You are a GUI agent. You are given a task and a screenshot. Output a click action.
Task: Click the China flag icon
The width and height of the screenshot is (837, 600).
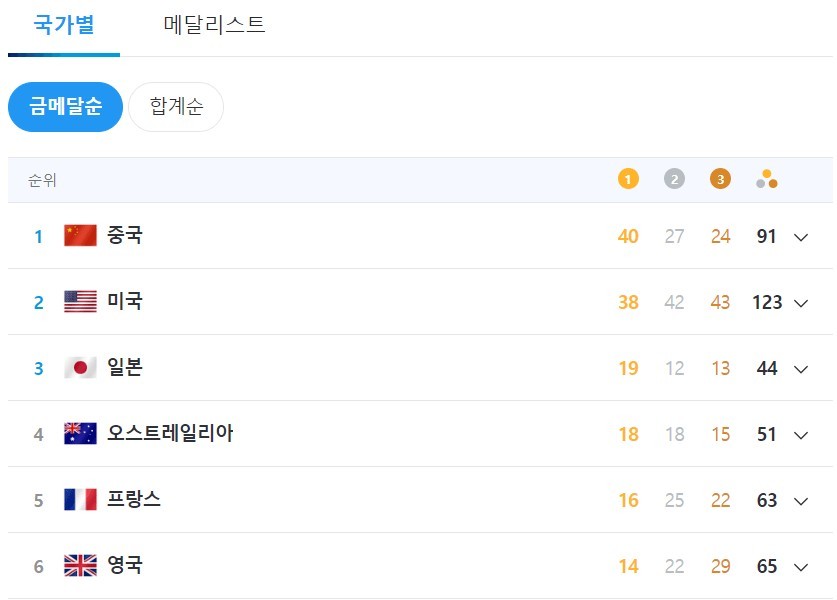tap(80, 236)
